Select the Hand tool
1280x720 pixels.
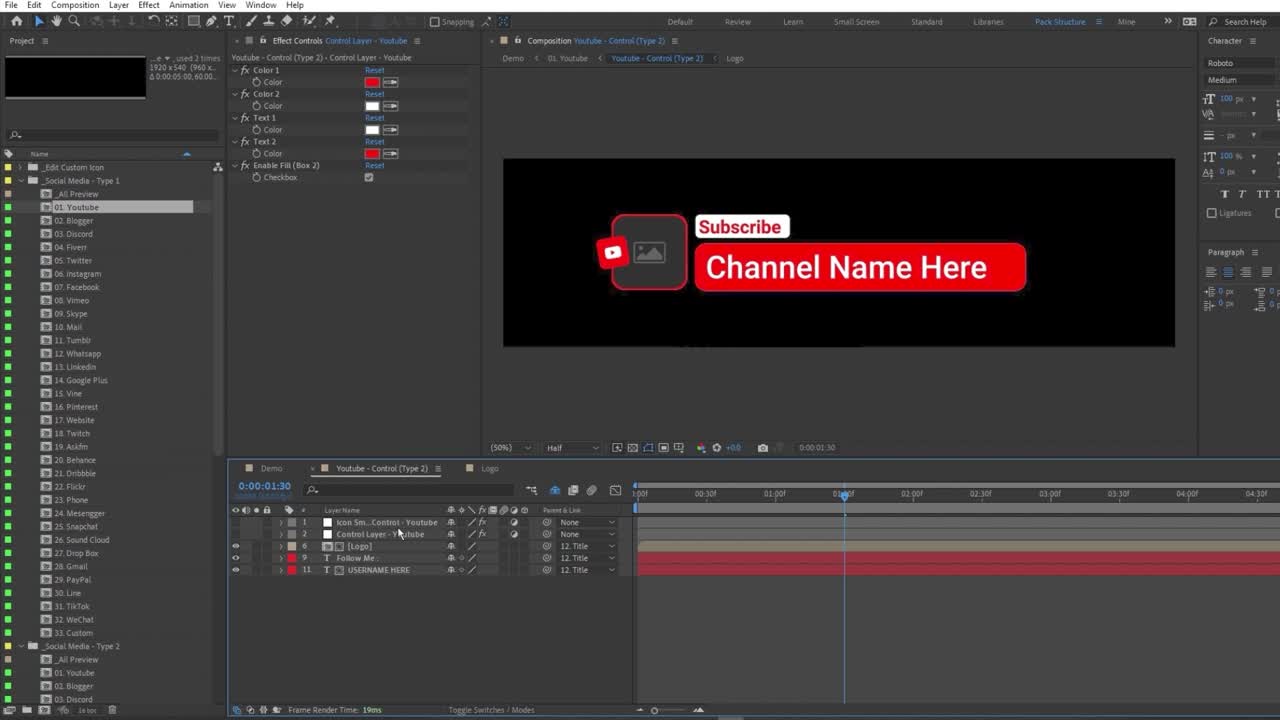[56, 20]
